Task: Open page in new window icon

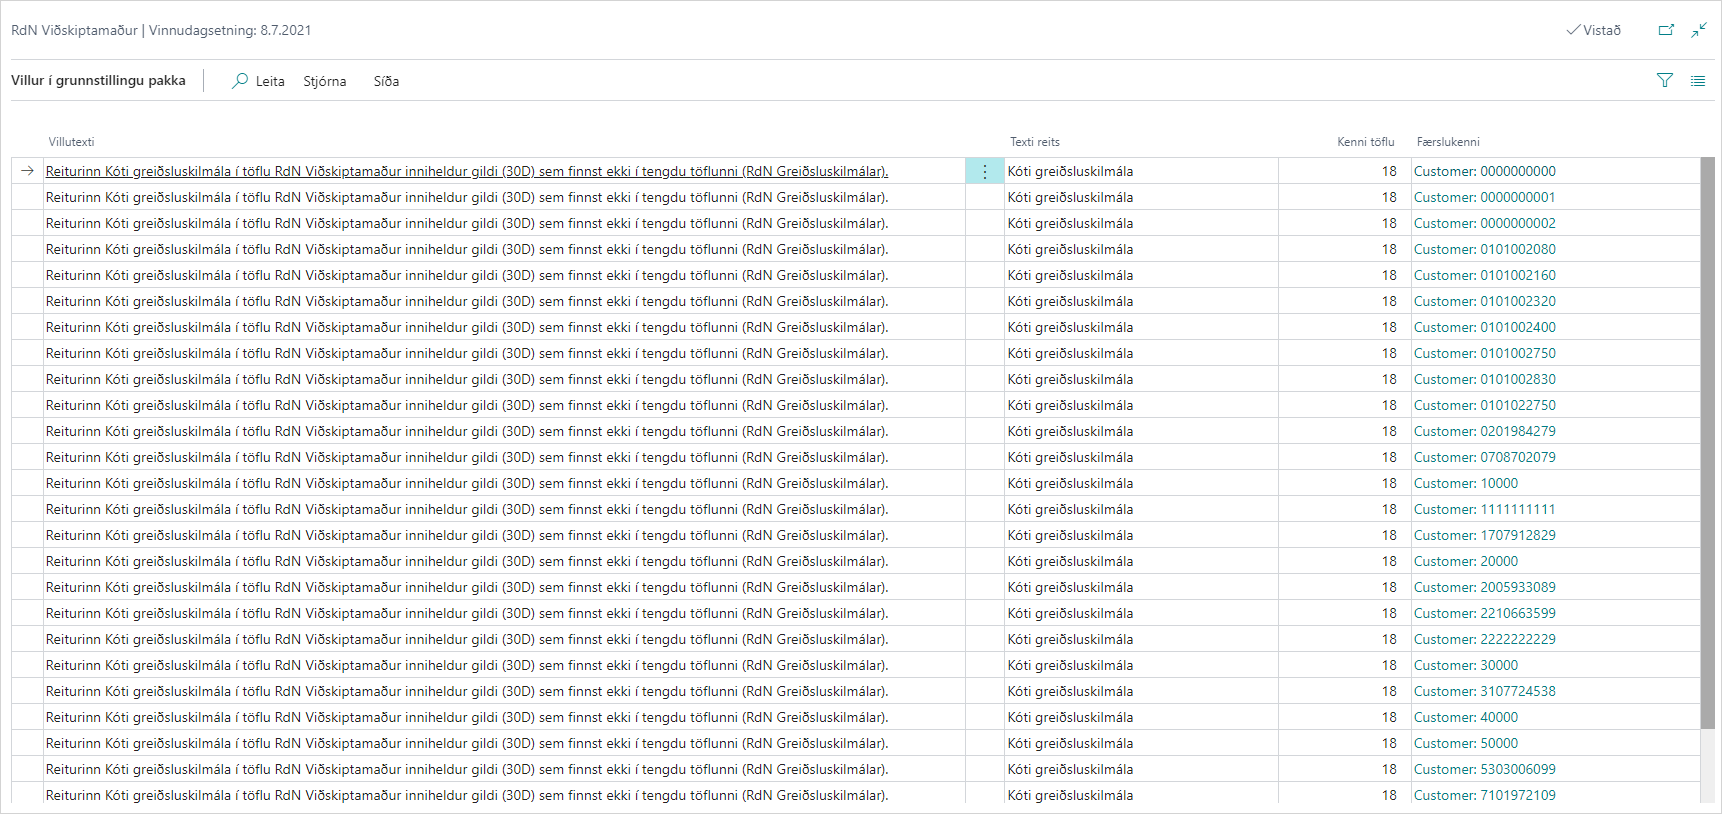Action: point(1666,30)
